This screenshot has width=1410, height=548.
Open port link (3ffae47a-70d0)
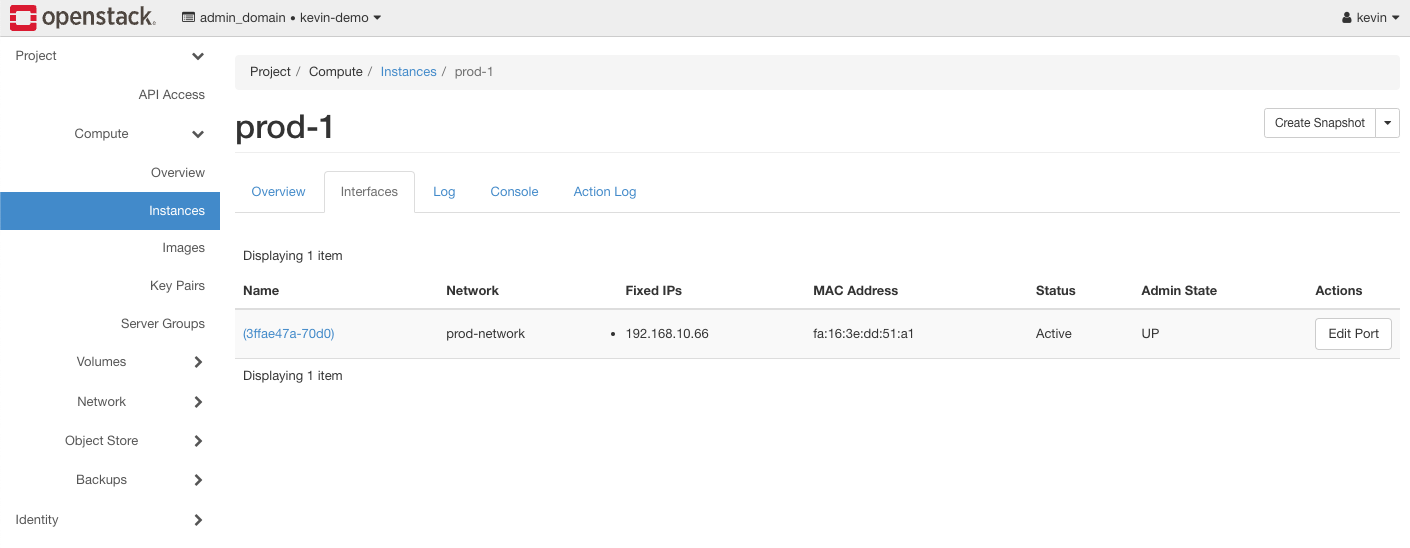(288, 334)
